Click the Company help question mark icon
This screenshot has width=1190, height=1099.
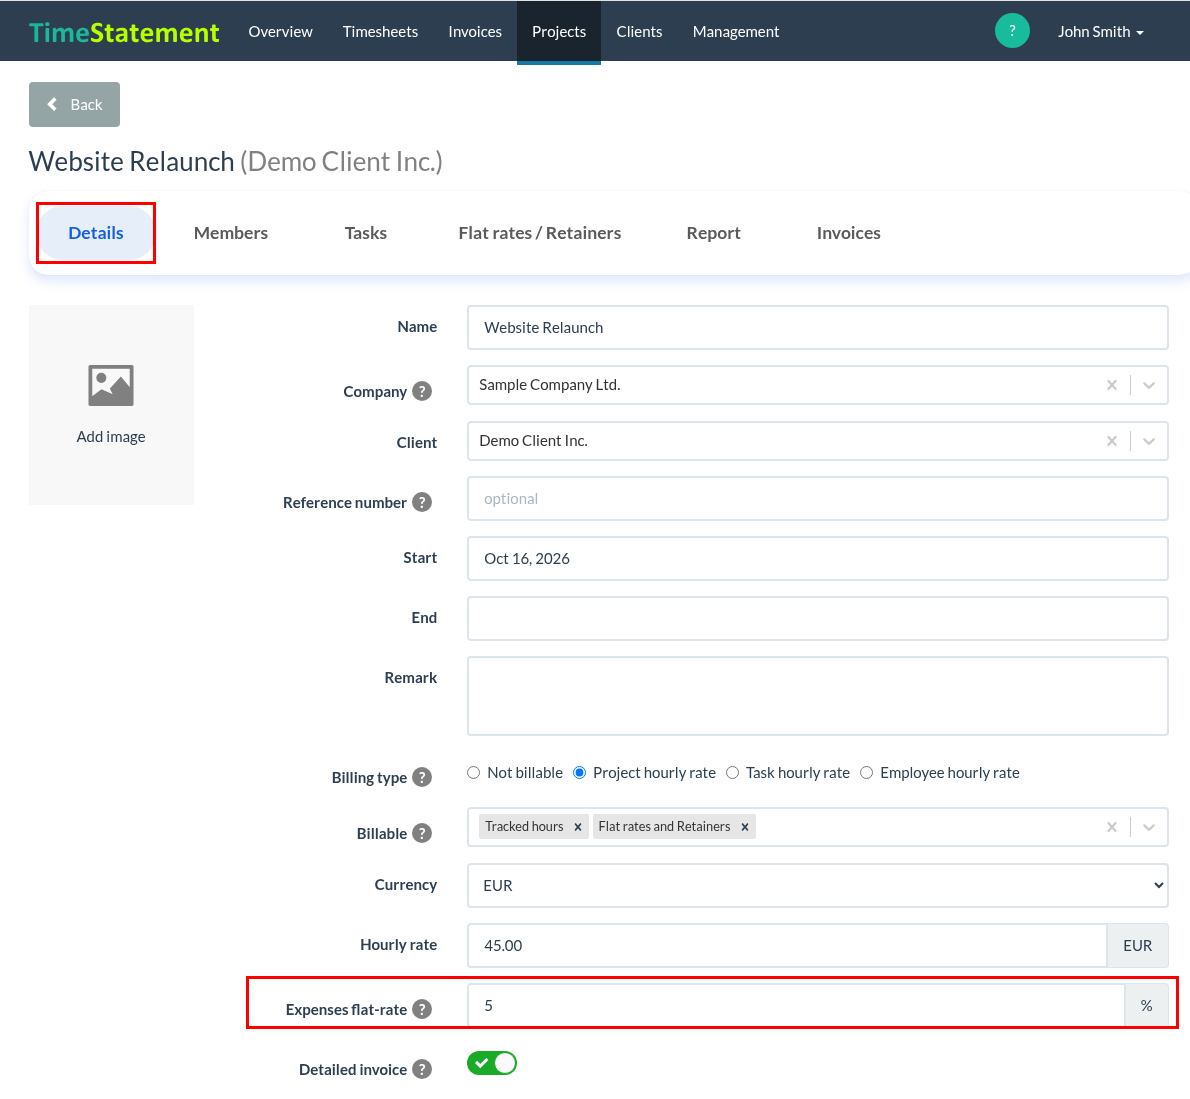422,392
